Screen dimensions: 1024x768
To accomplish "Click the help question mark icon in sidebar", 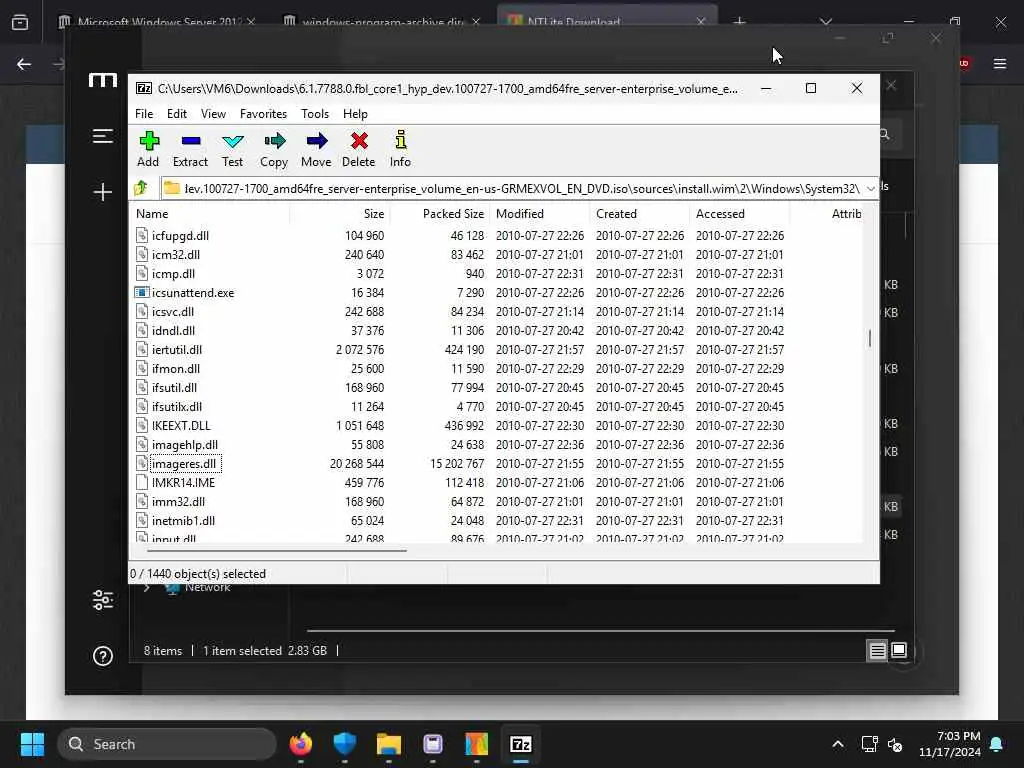I will (103, 656).
